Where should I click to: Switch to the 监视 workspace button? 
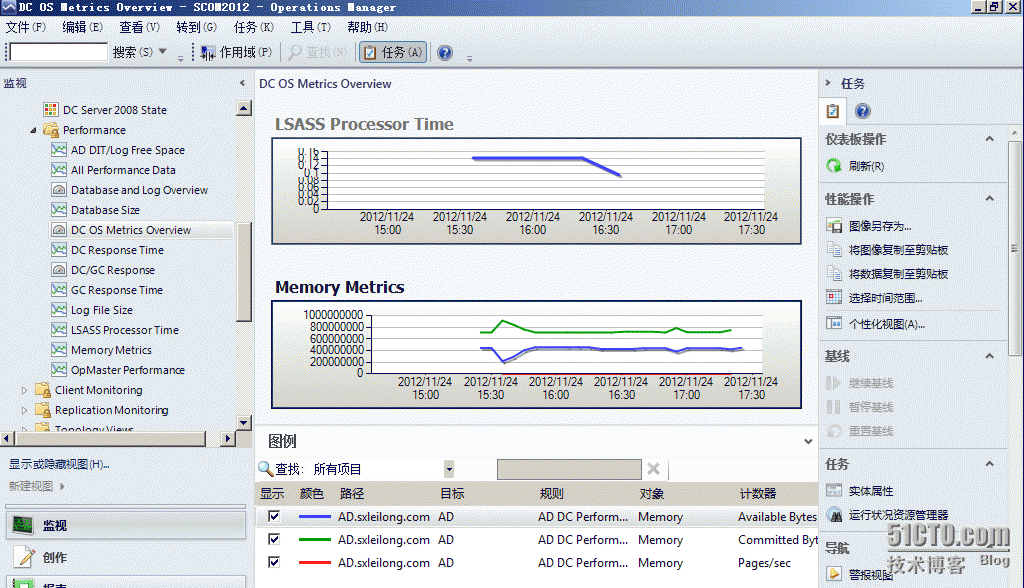coord(125,525)
